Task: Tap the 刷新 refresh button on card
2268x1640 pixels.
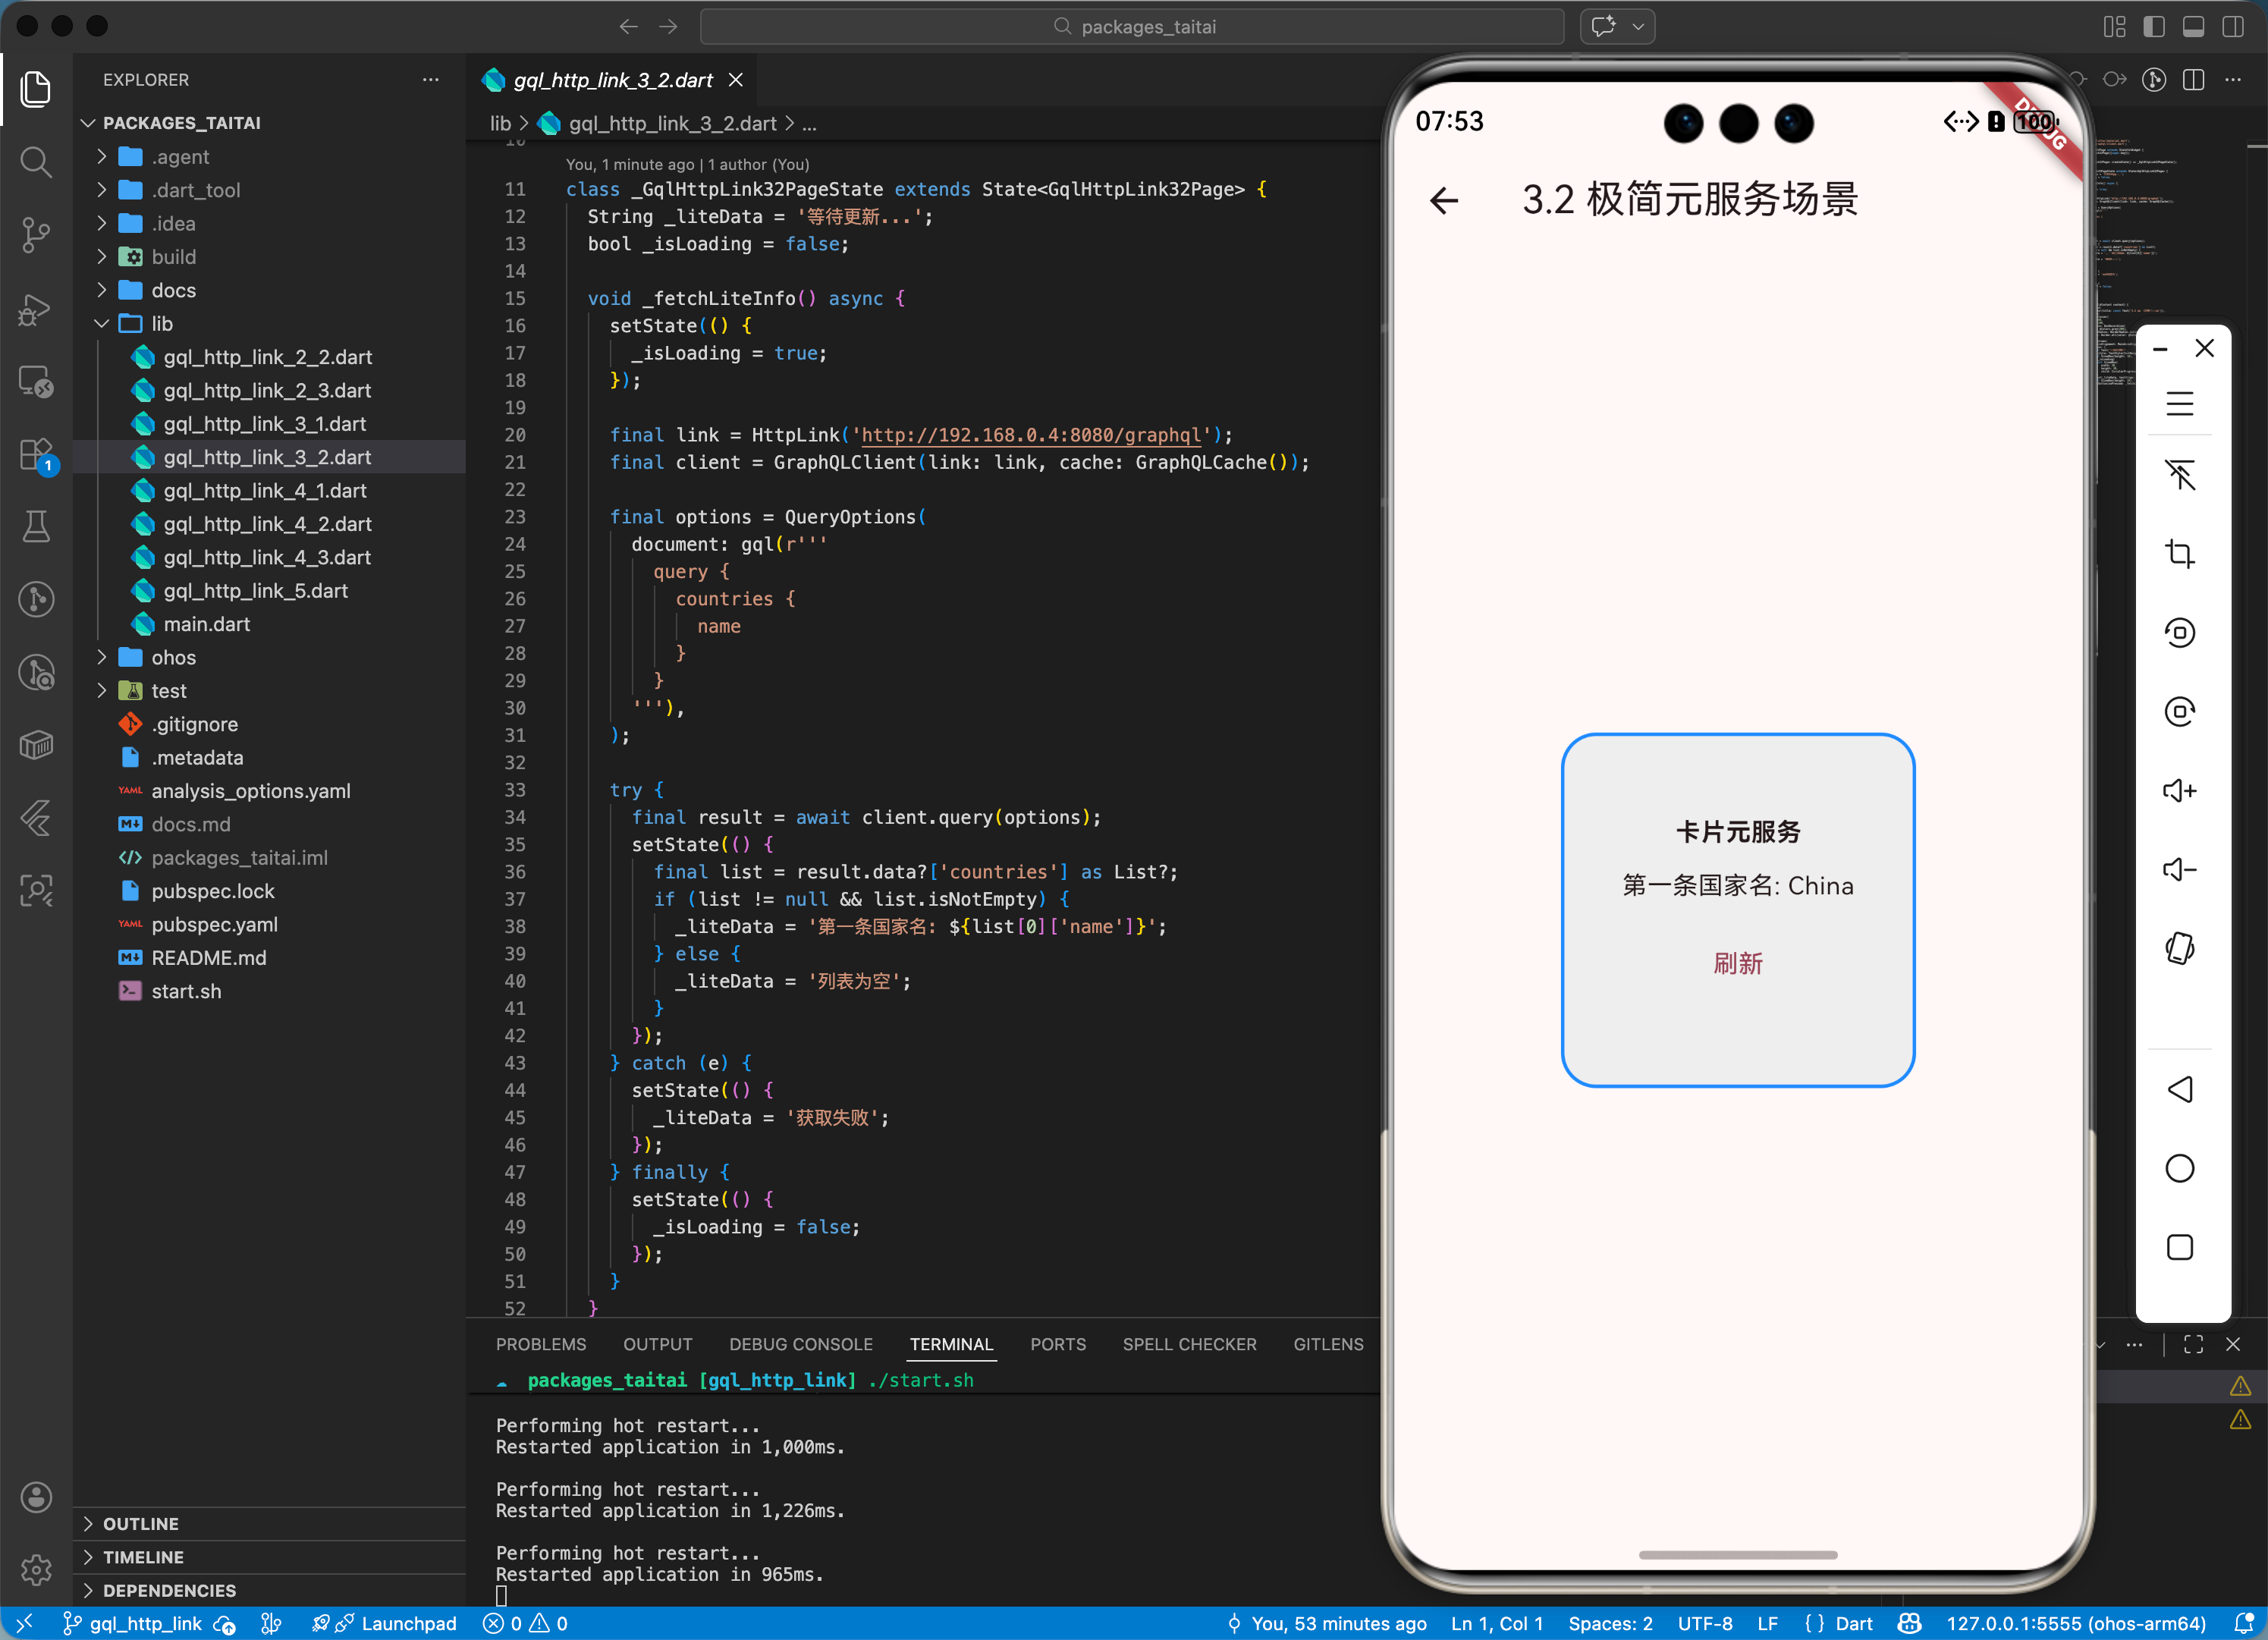Action: coord(1737,963)
